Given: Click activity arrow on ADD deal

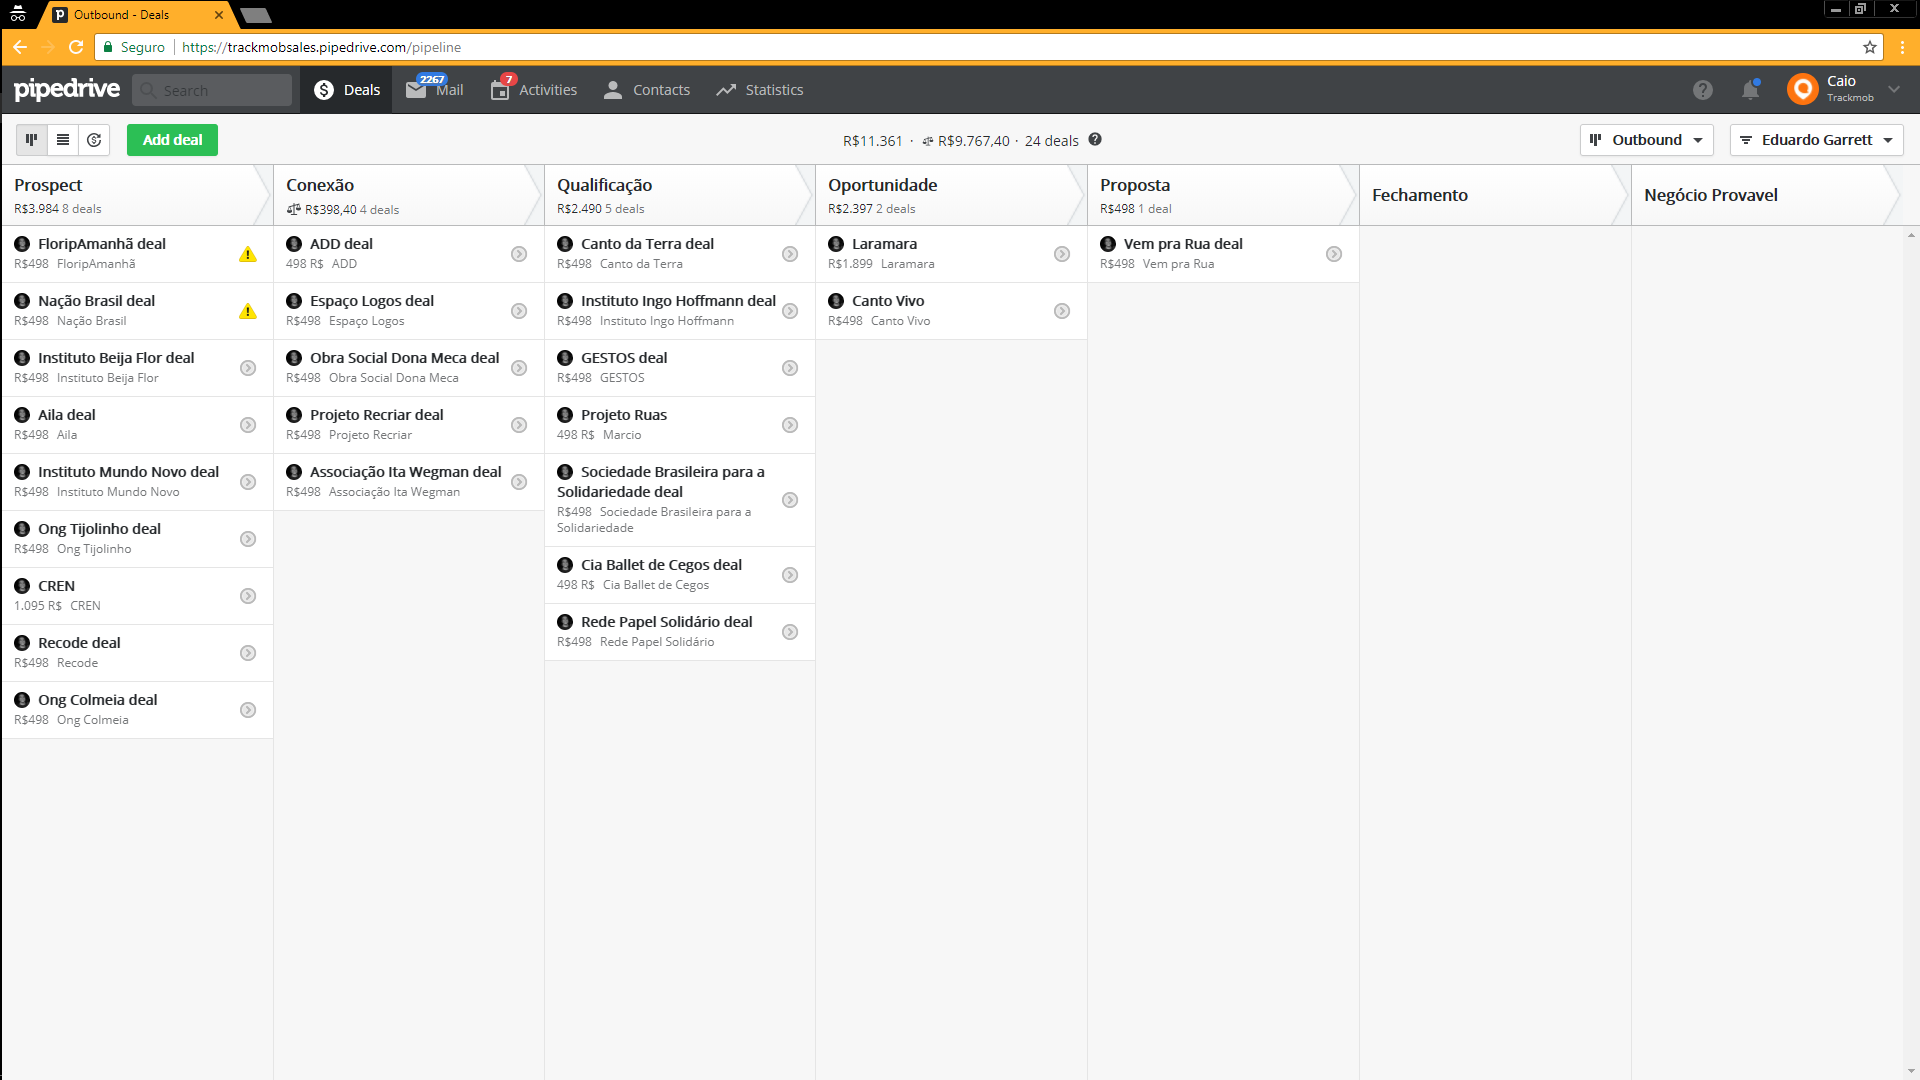Looking at the screenshot, I should [519, 254].
